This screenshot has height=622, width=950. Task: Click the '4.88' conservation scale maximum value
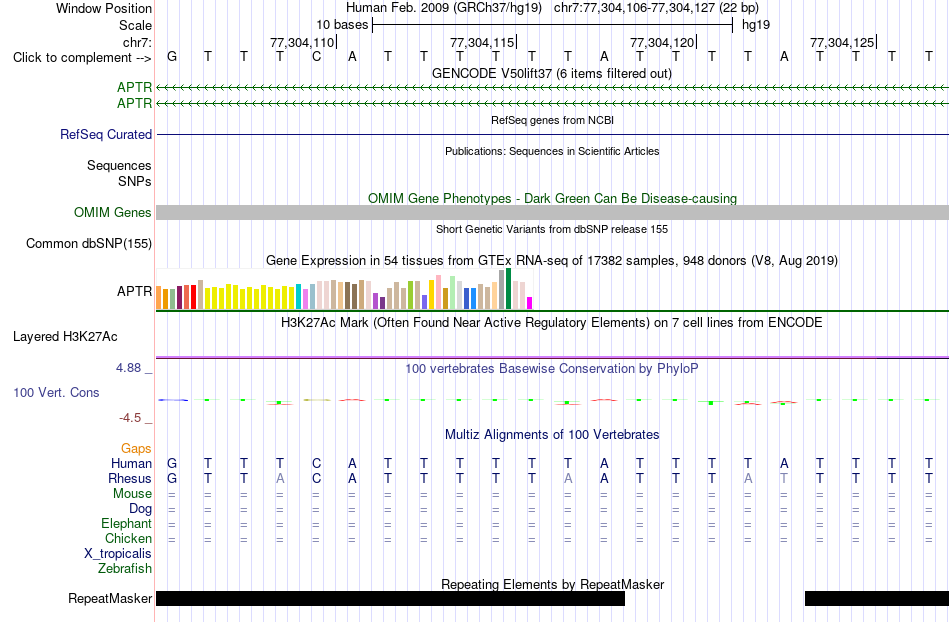[128, 368]
